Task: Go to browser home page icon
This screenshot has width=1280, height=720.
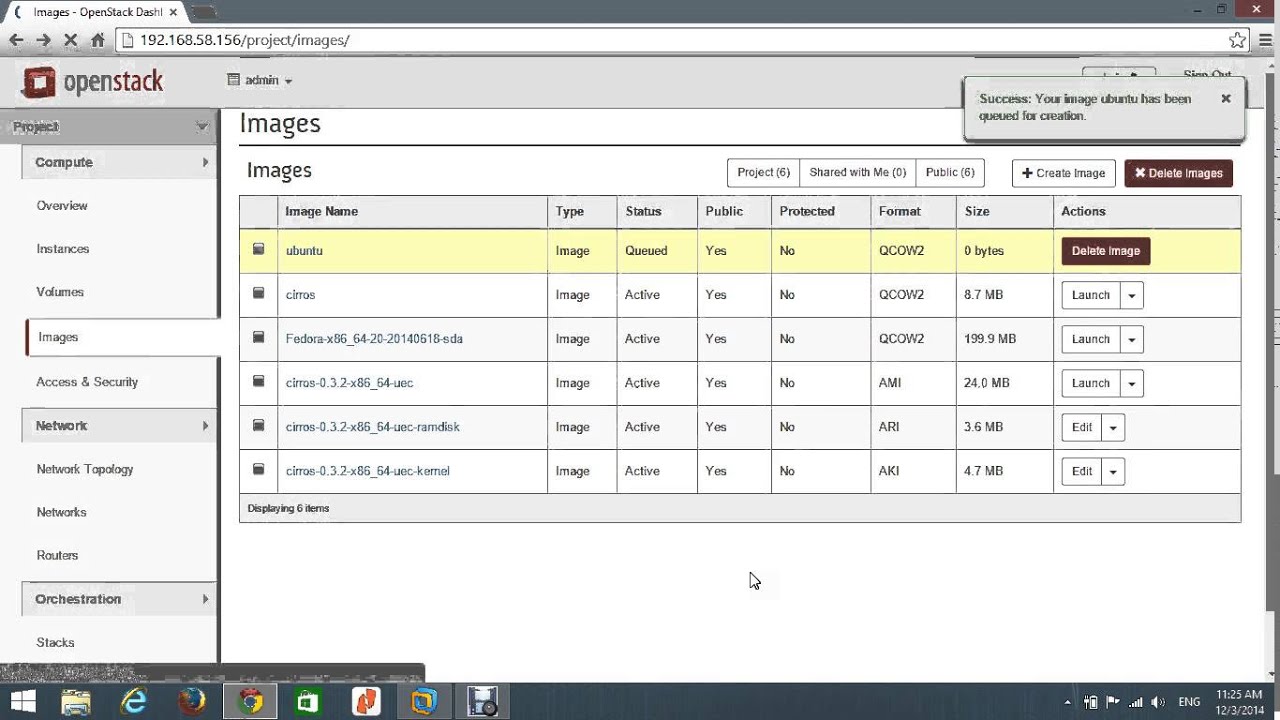Action: coord(97,40)
